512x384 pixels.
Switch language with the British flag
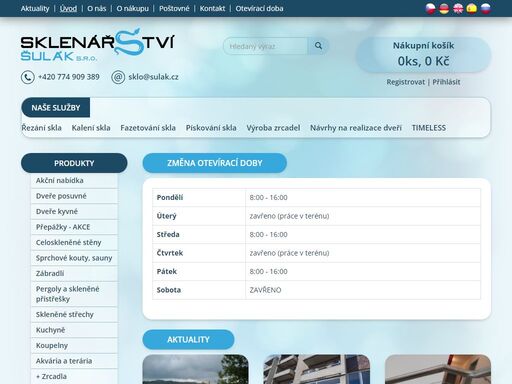coord(458,9)
